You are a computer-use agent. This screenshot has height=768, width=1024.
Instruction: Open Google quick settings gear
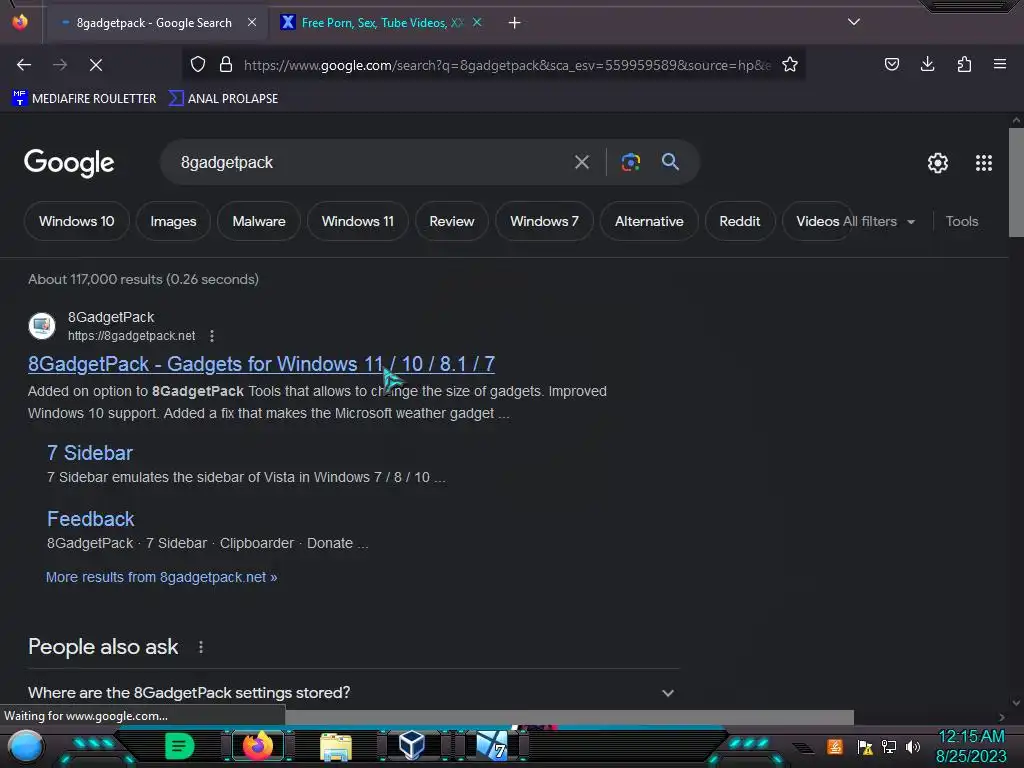(938, 163)
